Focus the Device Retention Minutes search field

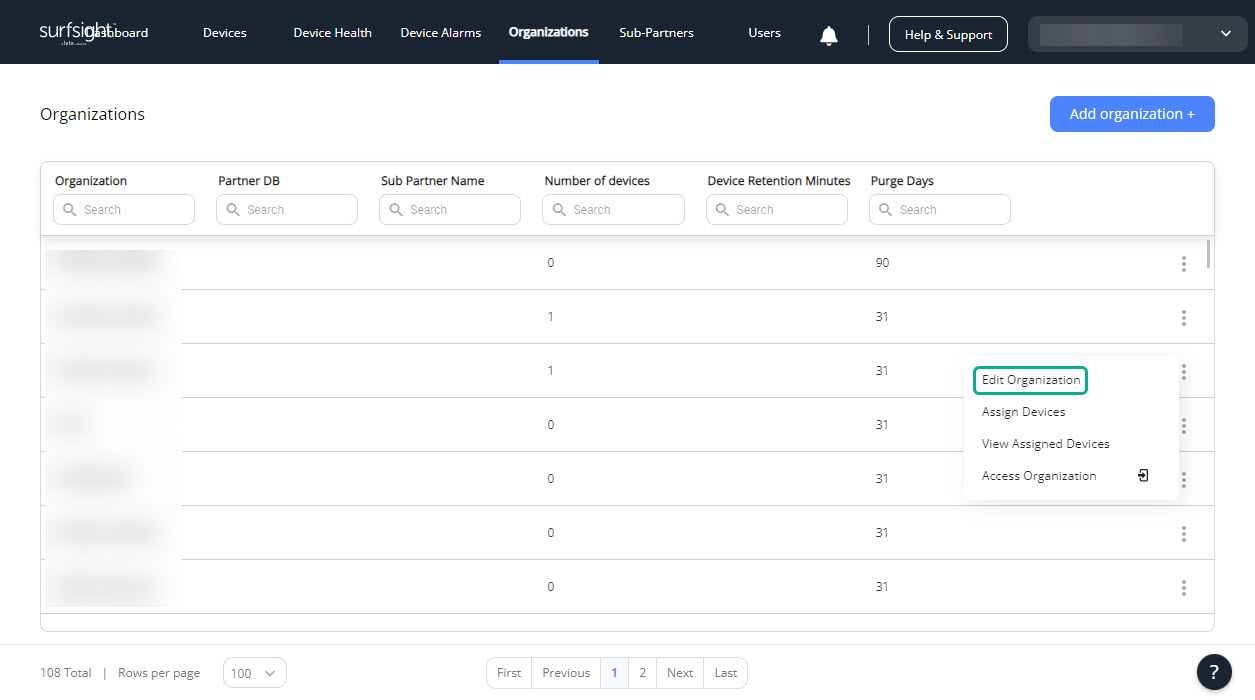[x=777, y=210]
